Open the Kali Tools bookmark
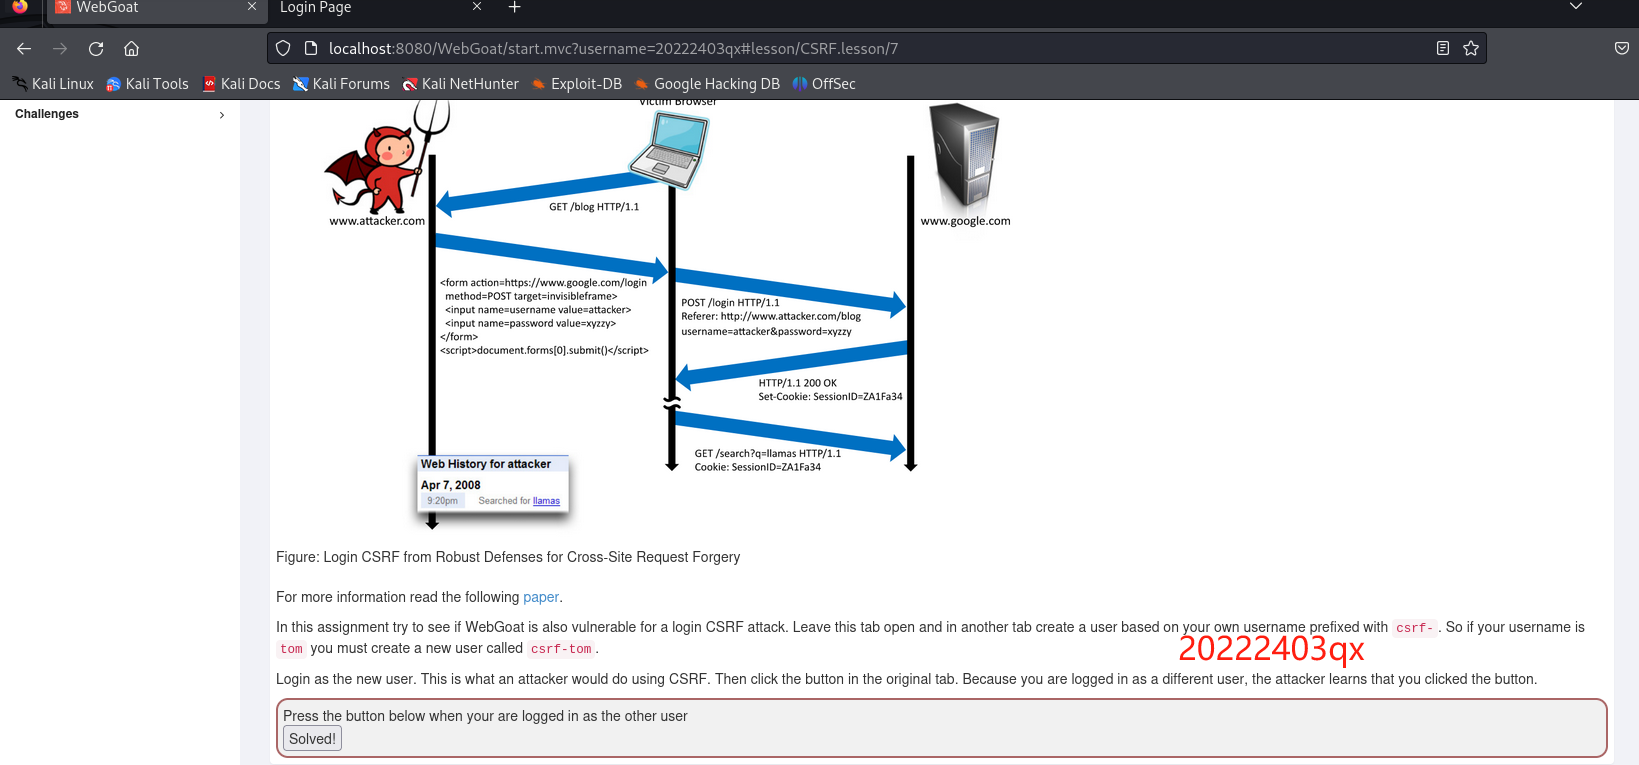This screenshot has height=765, width=1639. (147, 84)
